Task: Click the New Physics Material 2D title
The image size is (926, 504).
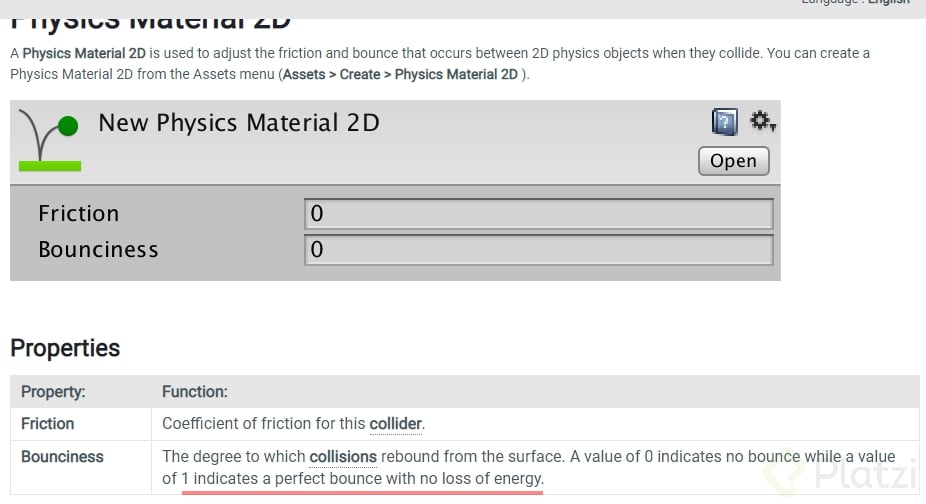Action: point(239,123)
